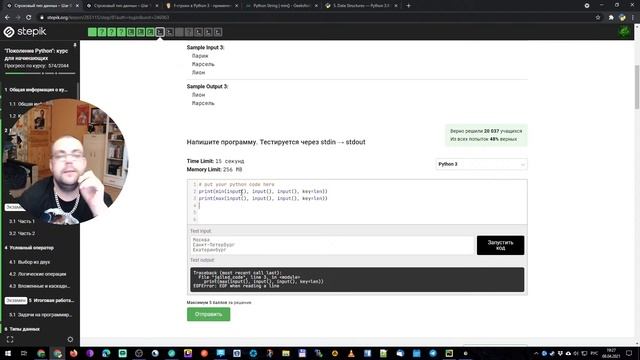
Task: Open Firefox from the taskbar
Action: pyautogui.click(x=73, y=353)
